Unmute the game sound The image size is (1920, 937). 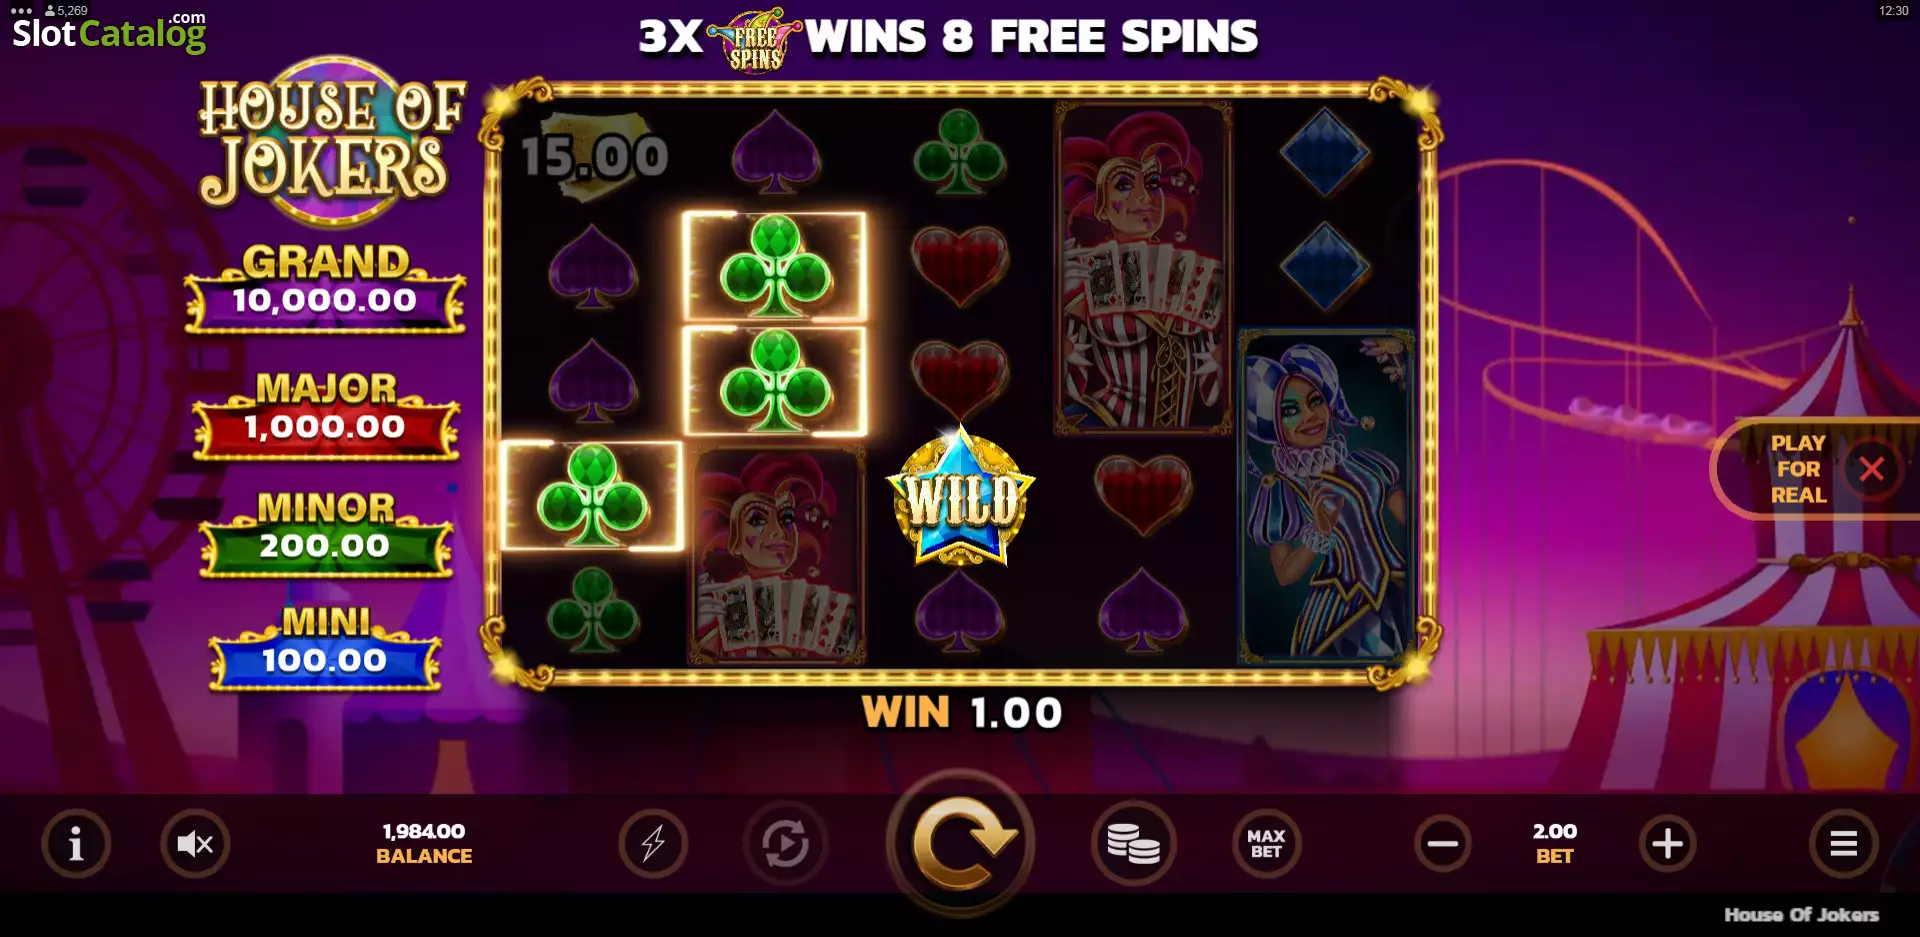click(195, 844)
